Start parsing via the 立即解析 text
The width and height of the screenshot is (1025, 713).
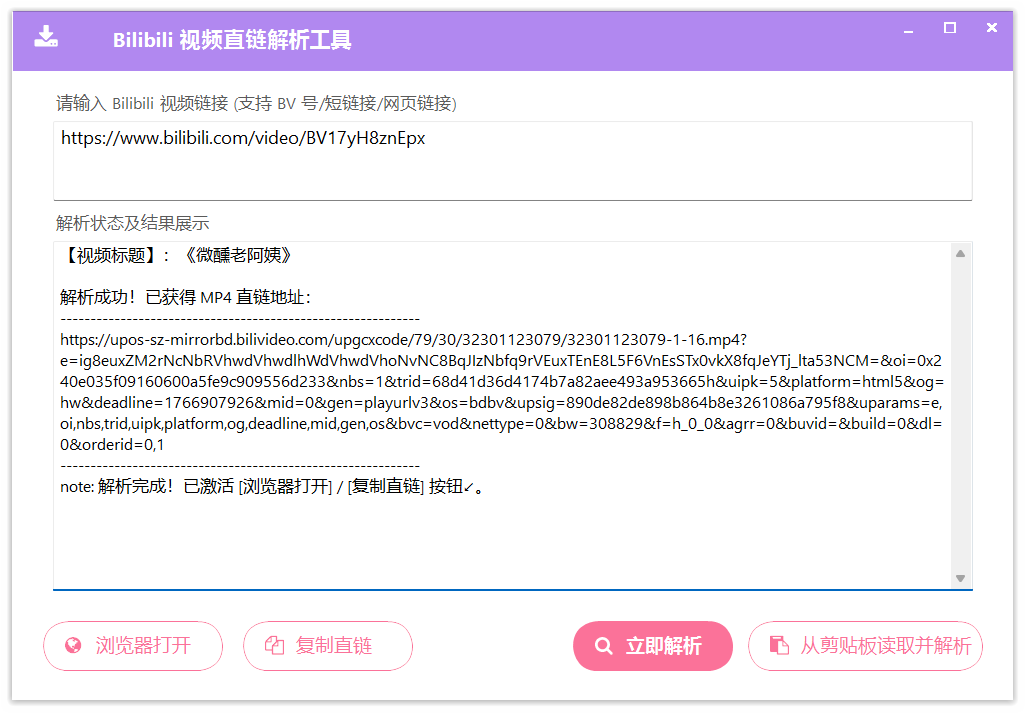coord(664,646)
